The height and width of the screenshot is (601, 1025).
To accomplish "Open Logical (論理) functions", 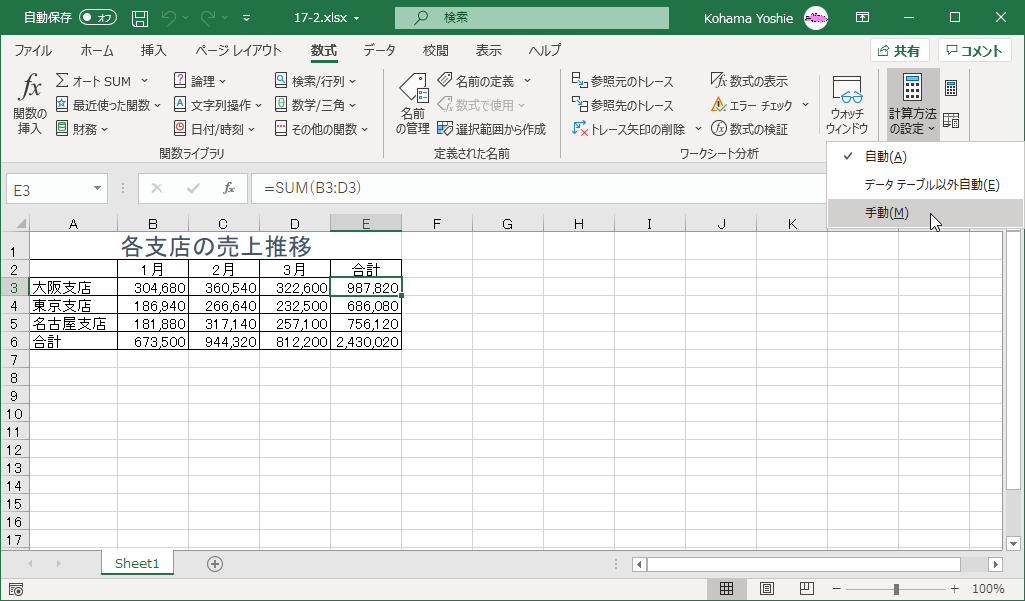I will click(x=200, y=81).
